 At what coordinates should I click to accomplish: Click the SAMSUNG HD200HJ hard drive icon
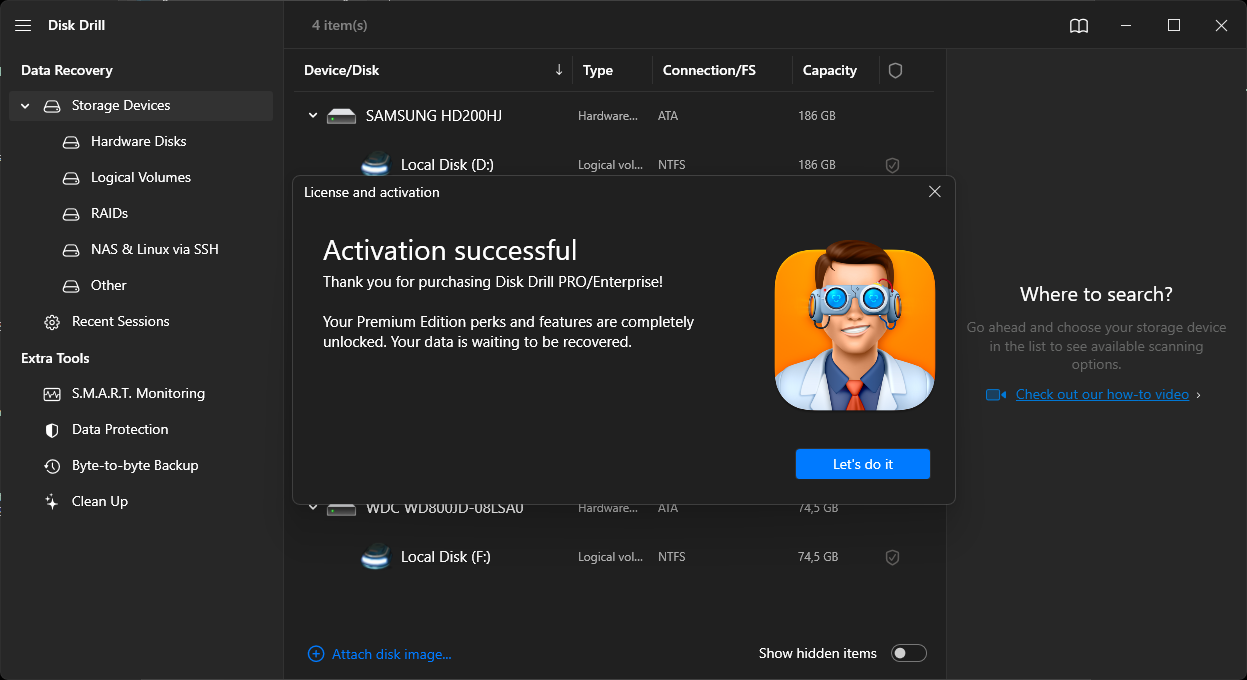pyautogui.click(x=341, y=117)
